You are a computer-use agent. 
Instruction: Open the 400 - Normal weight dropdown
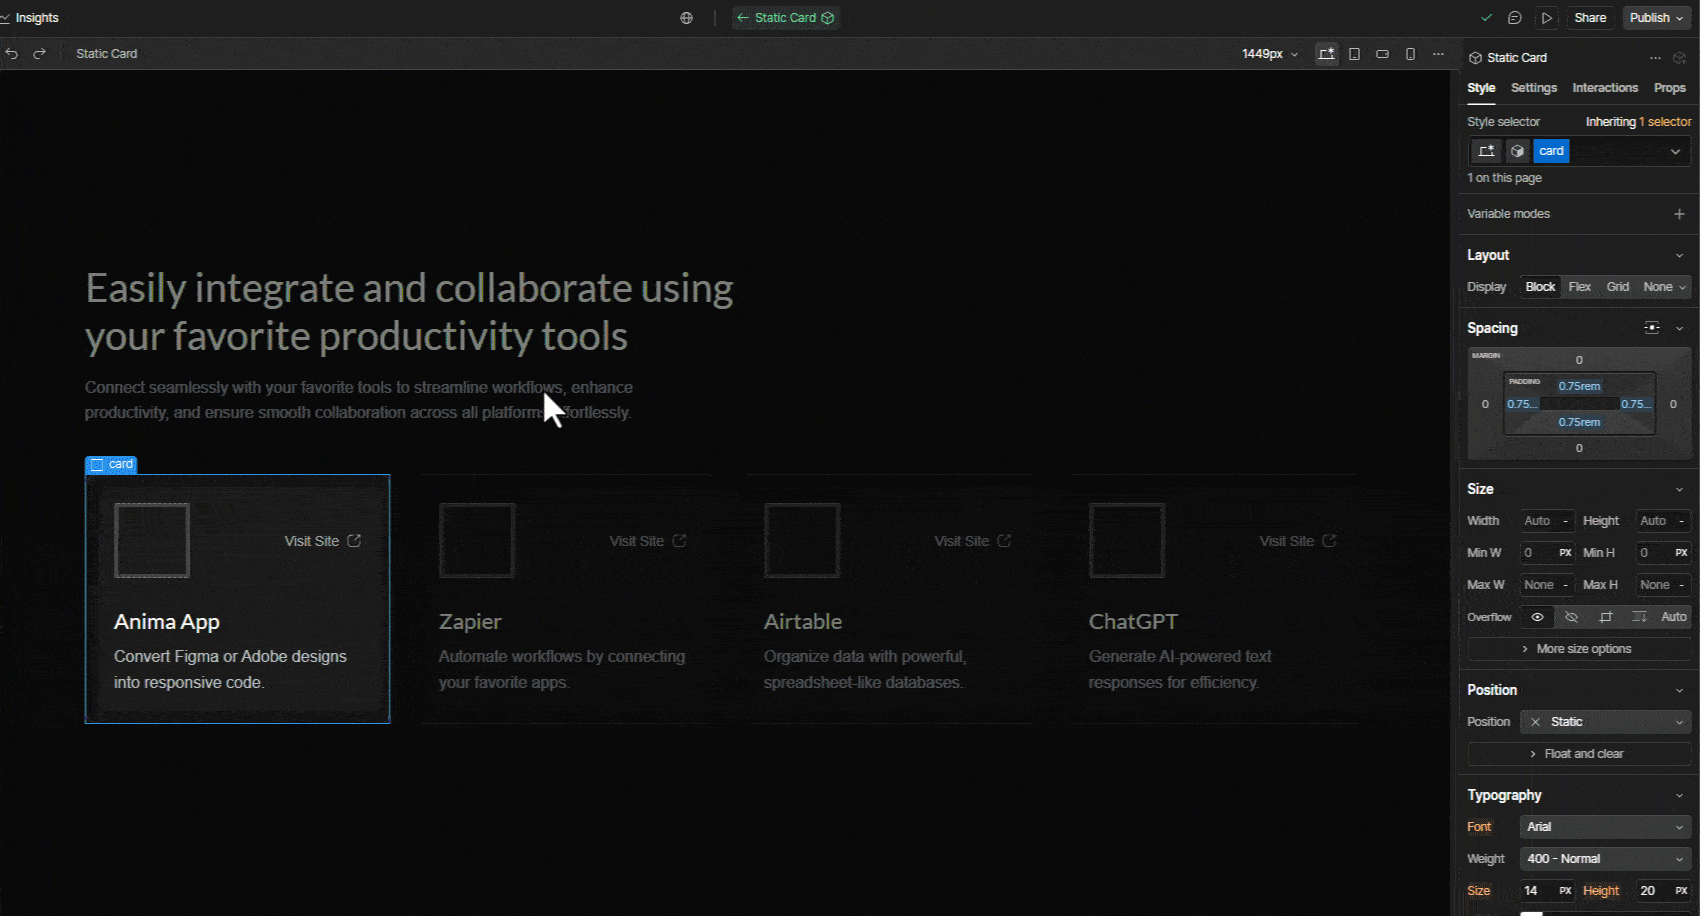[1605, 859]
